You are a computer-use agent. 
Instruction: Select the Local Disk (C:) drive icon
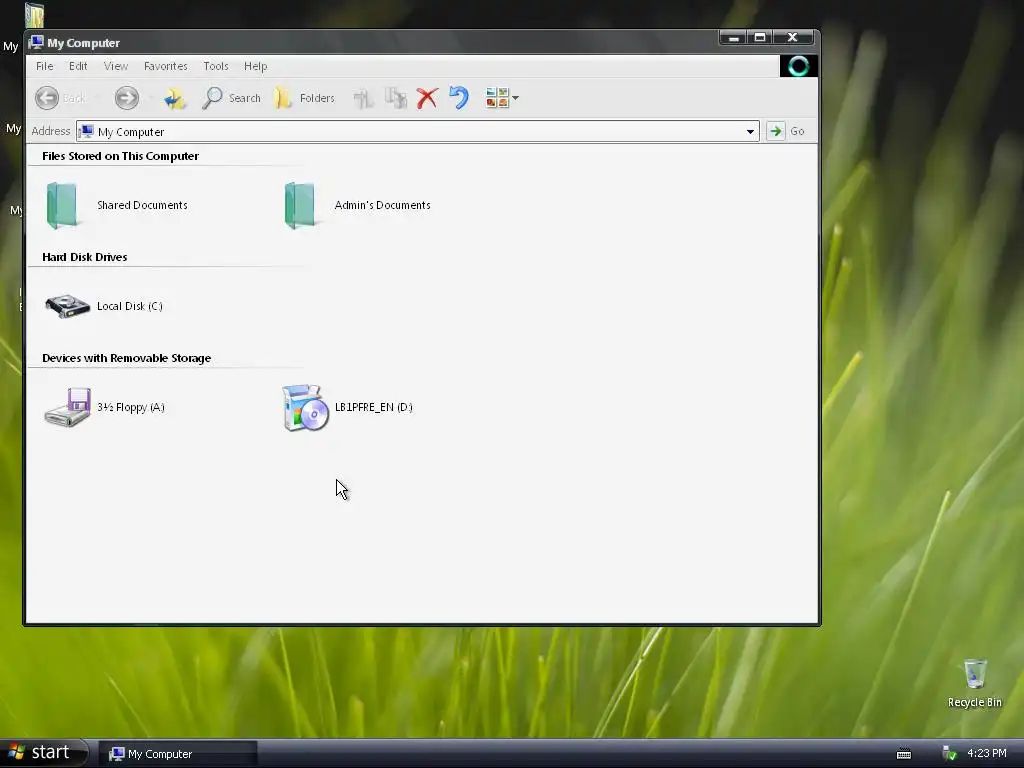coord(67,306)
